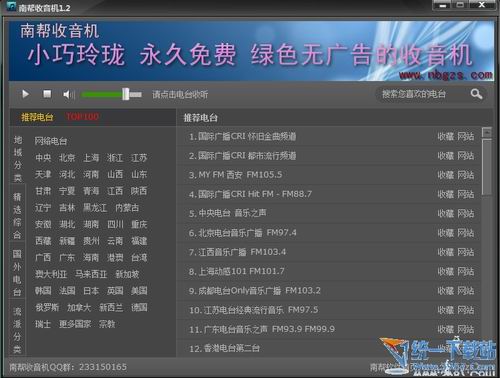Play station 9 成都电台Only音乐广播

tap(255, 291)
